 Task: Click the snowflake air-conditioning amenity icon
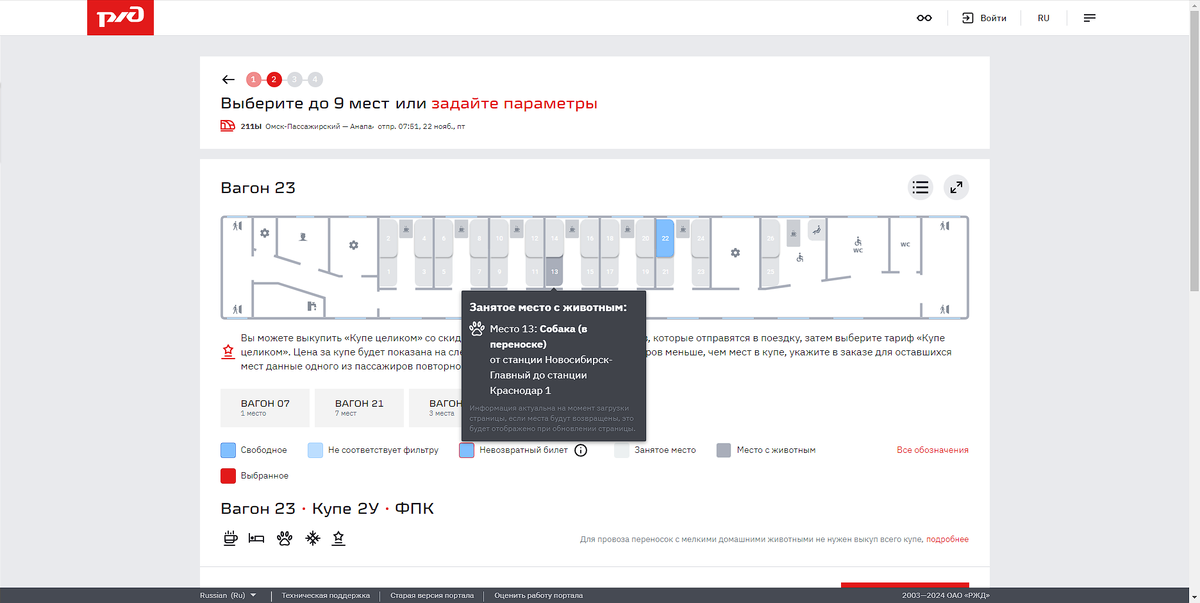tap(312, 538)
